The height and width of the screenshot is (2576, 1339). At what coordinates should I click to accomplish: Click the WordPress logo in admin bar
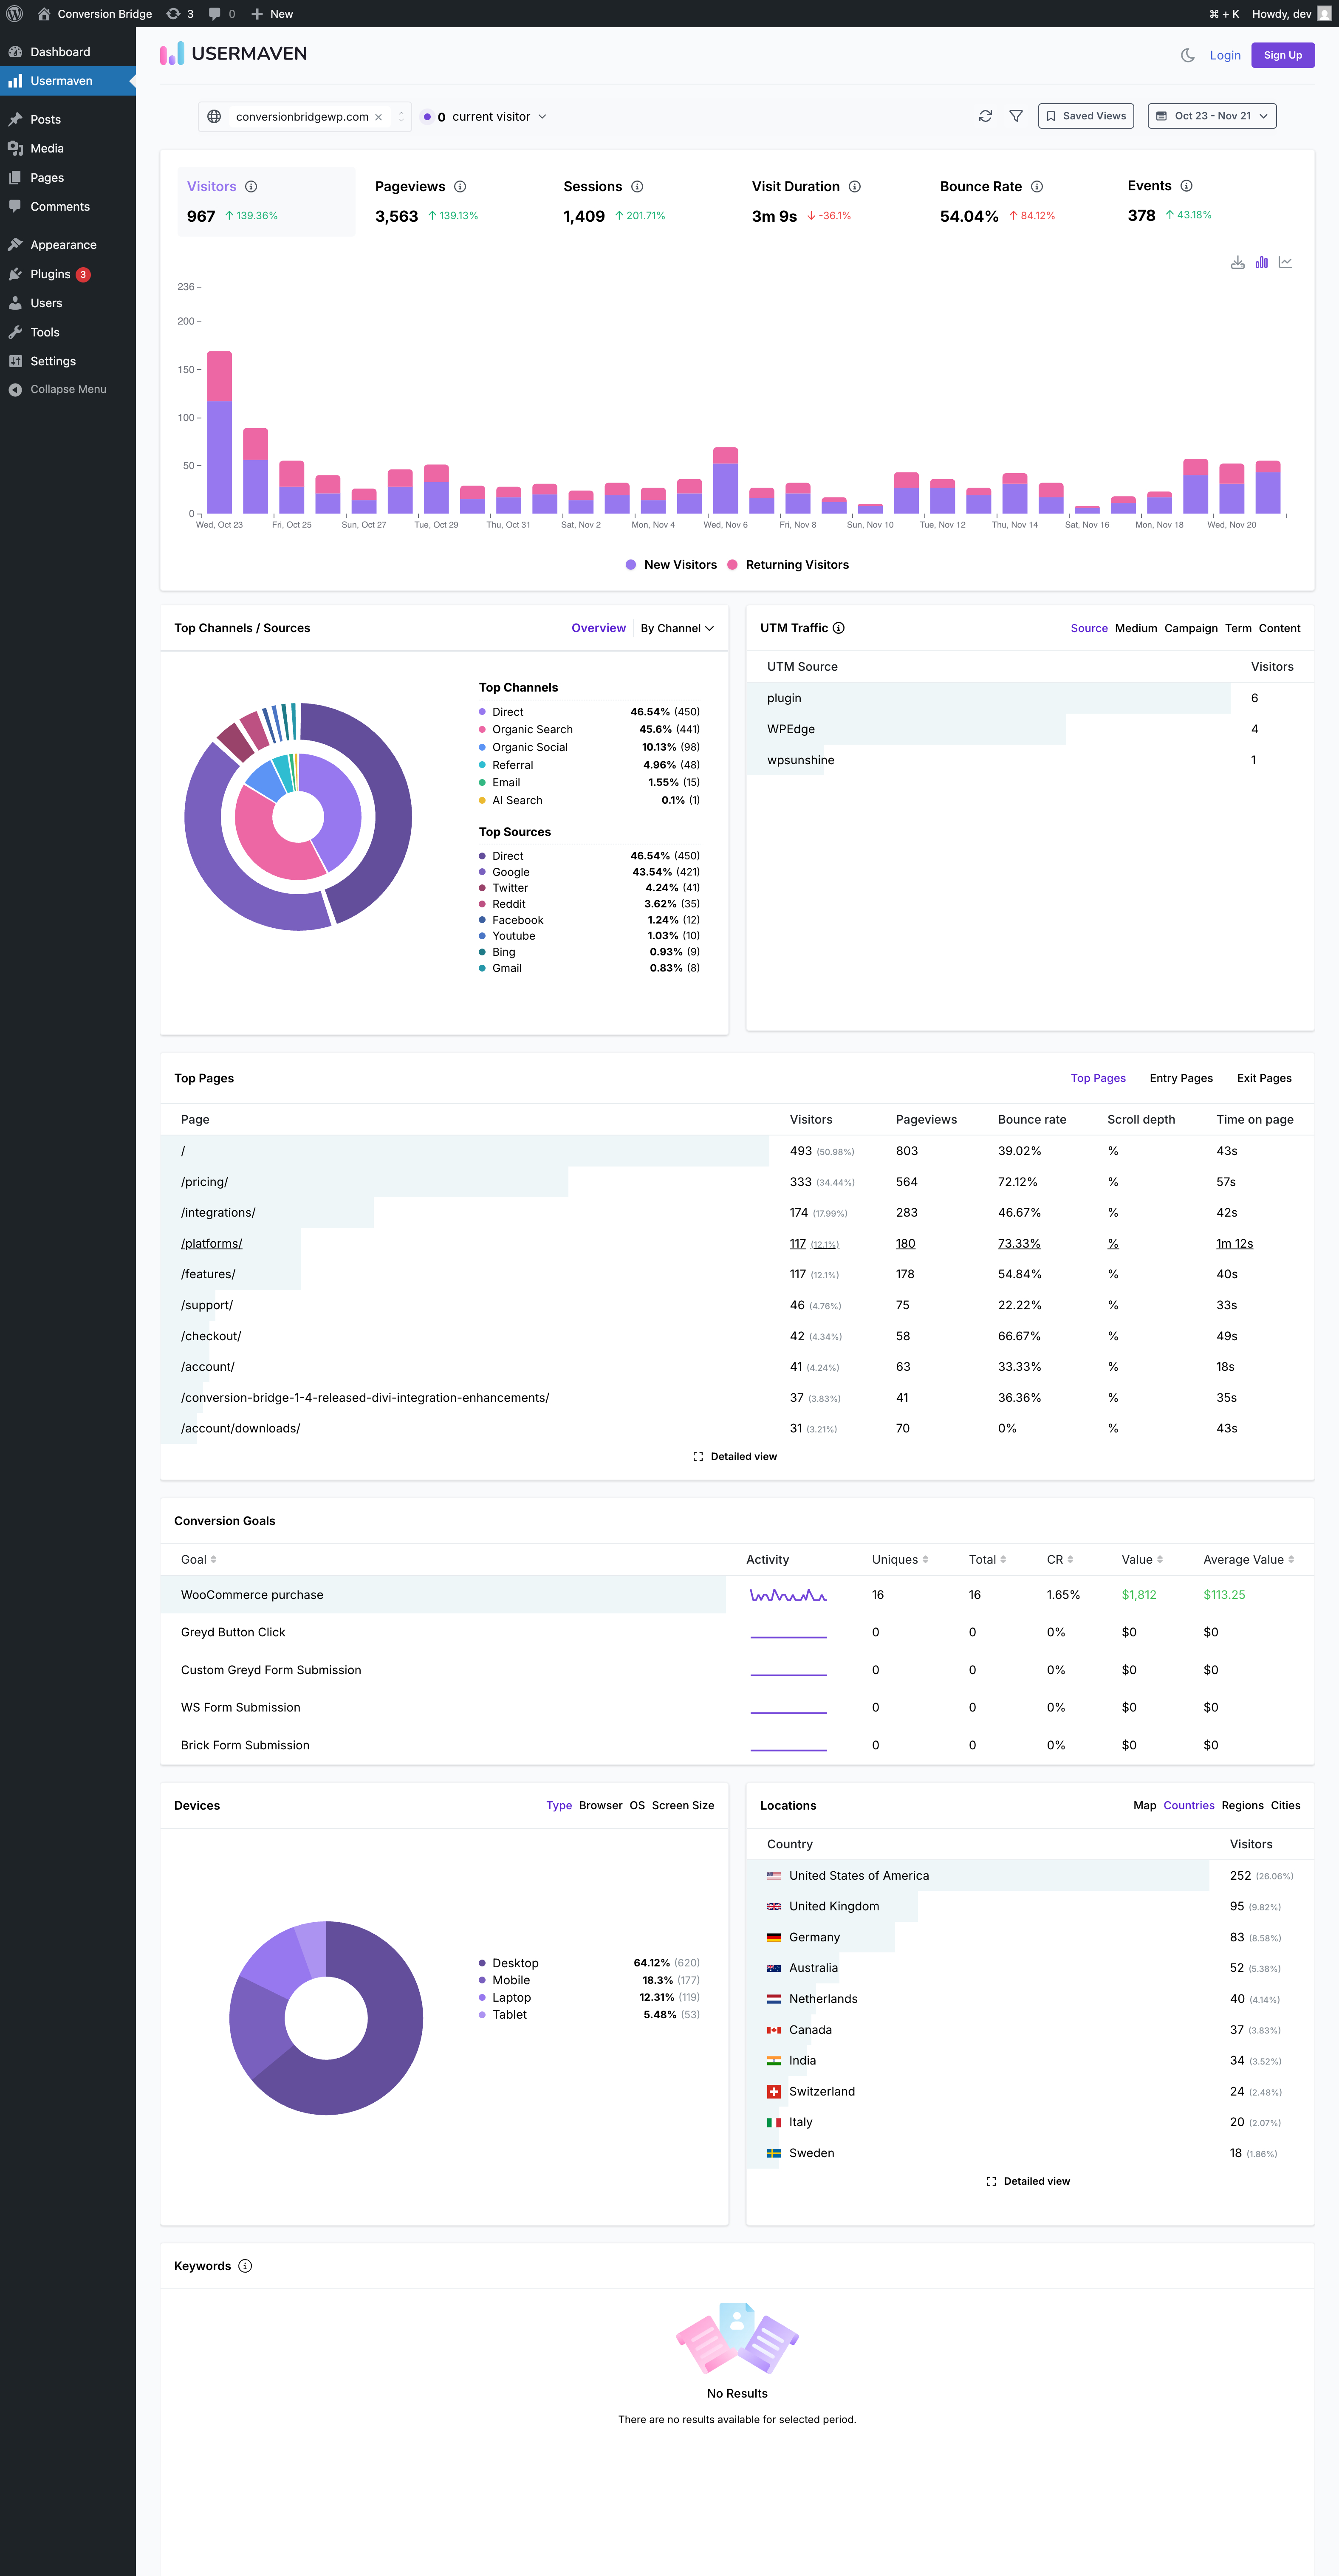coord(14,14)
